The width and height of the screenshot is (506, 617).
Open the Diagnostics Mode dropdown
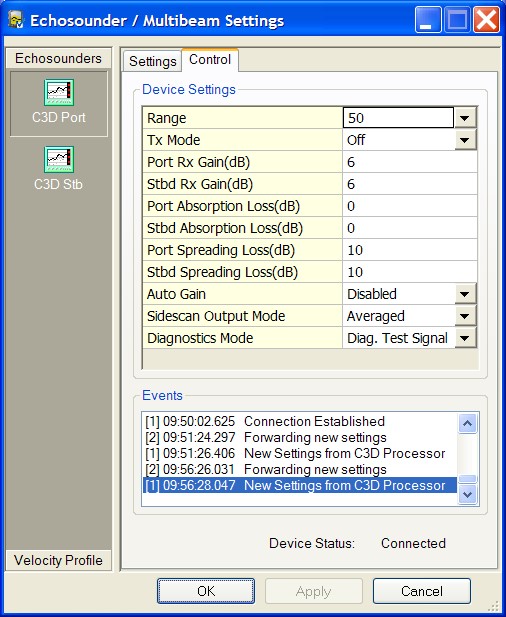[x=465, y=338]
